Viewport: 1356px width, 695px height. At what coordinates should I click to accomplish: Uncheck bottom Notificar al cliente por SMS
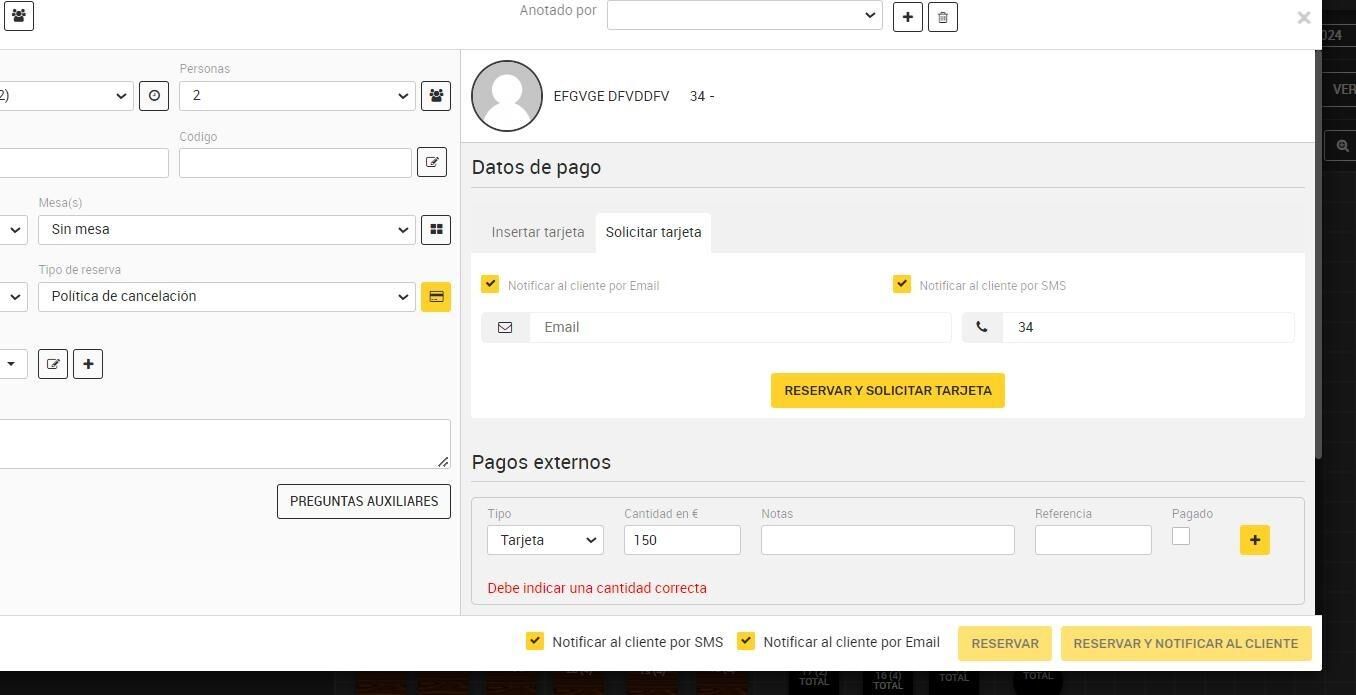click(x=535, y=641)
